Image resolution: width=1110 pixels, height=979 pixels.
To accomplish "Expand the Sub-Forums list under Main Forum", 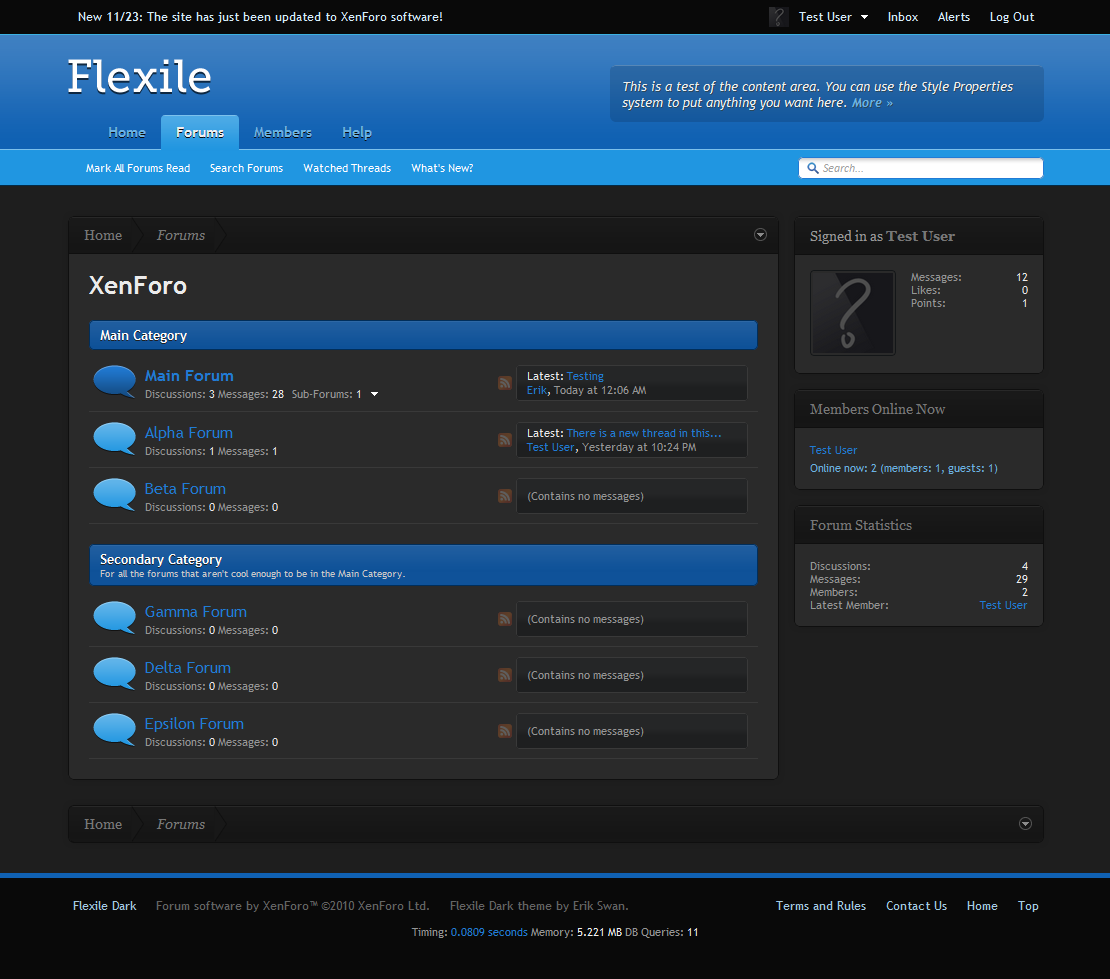I will coord(374,394).
